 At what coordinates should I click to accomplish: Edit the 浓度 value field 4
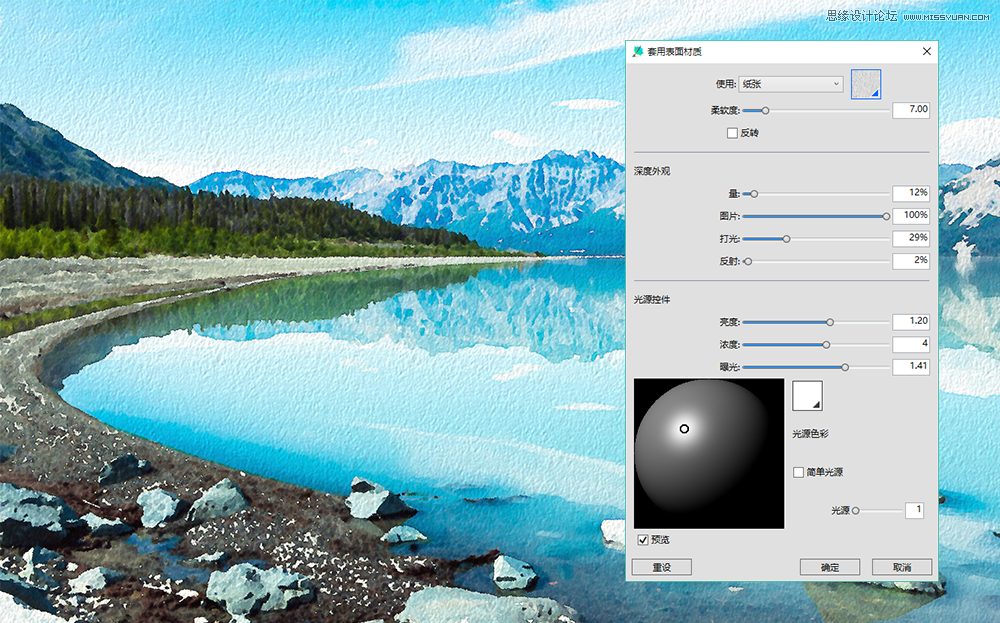point(911,344)
